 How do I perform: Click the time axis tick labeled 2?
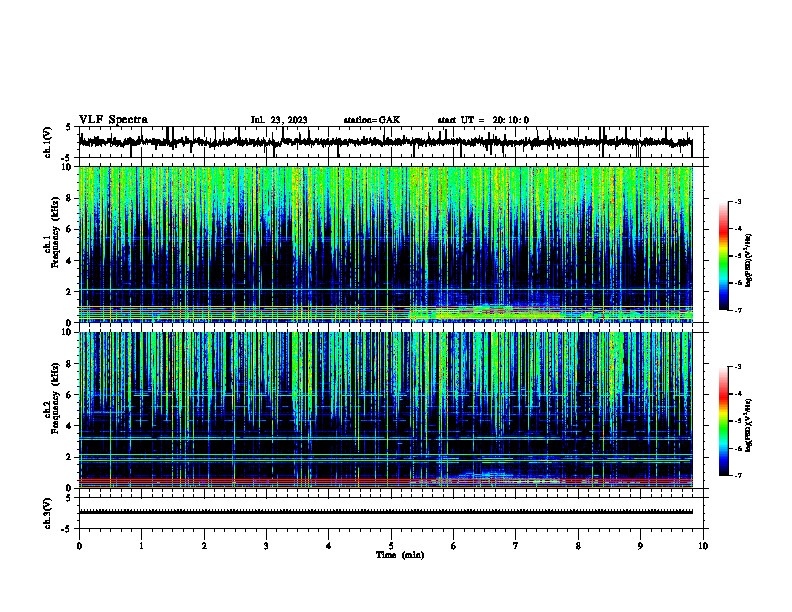[204, 546]
